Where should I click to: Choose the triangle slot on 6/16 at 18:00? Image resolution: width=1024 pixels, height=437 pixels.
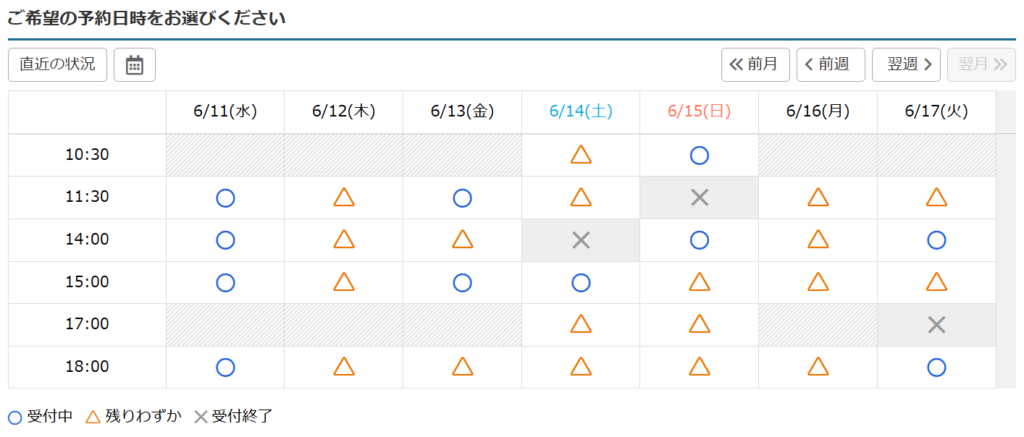[818, 366]
